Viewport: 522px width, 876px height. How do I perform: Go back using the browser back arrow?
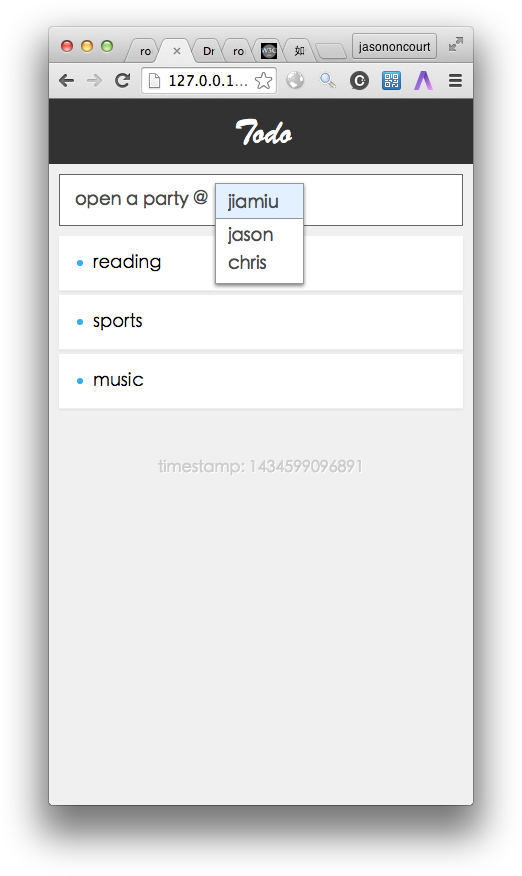(67, 81)
